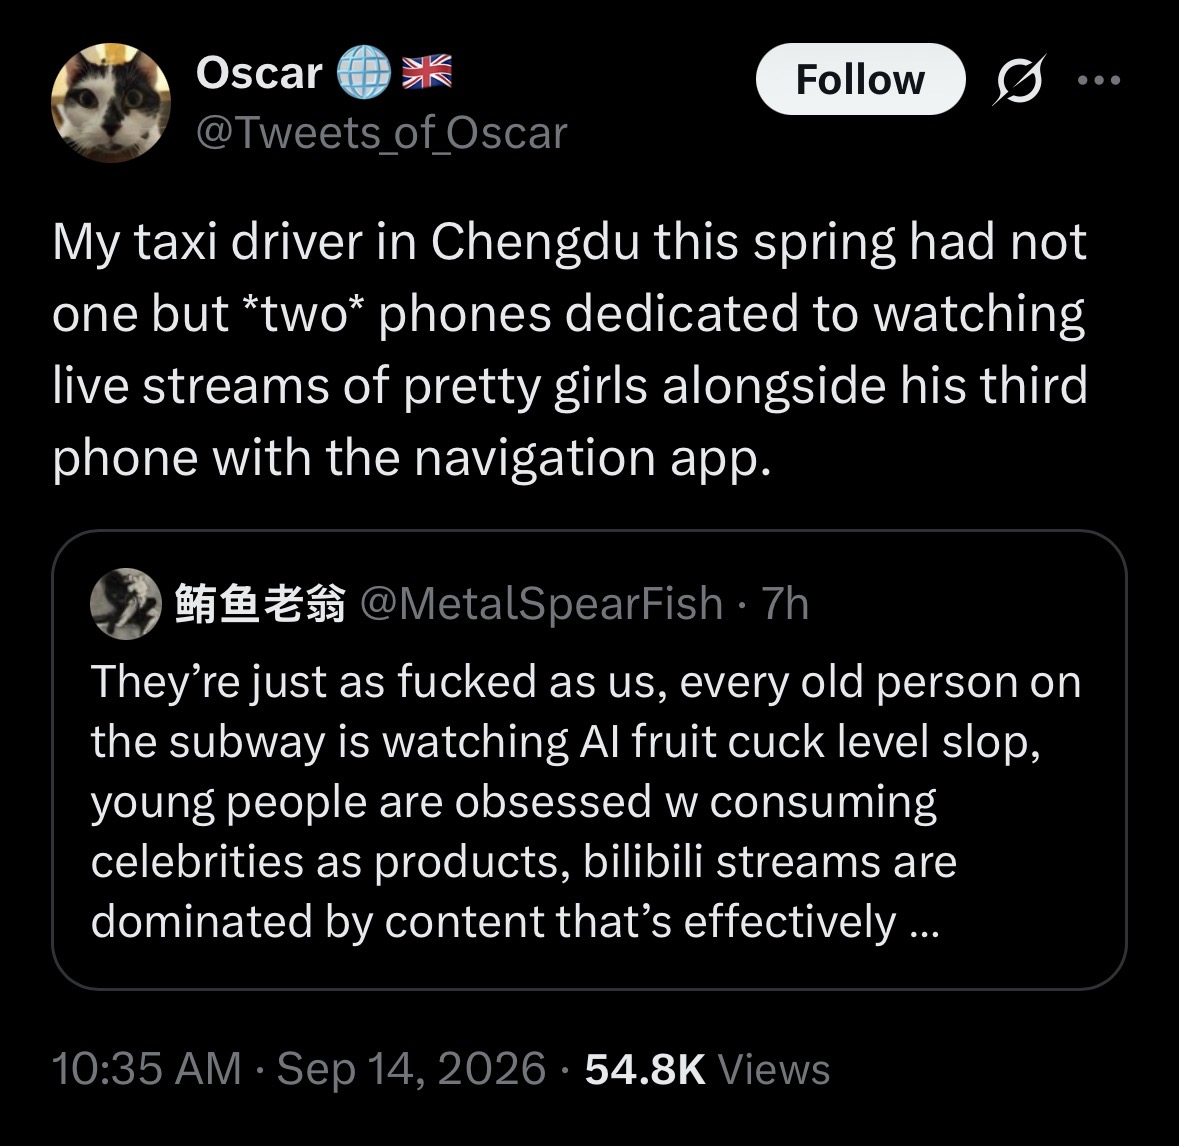
Task: Open the Grok slashed-circle icon
Action: [x=1020, y=79]
